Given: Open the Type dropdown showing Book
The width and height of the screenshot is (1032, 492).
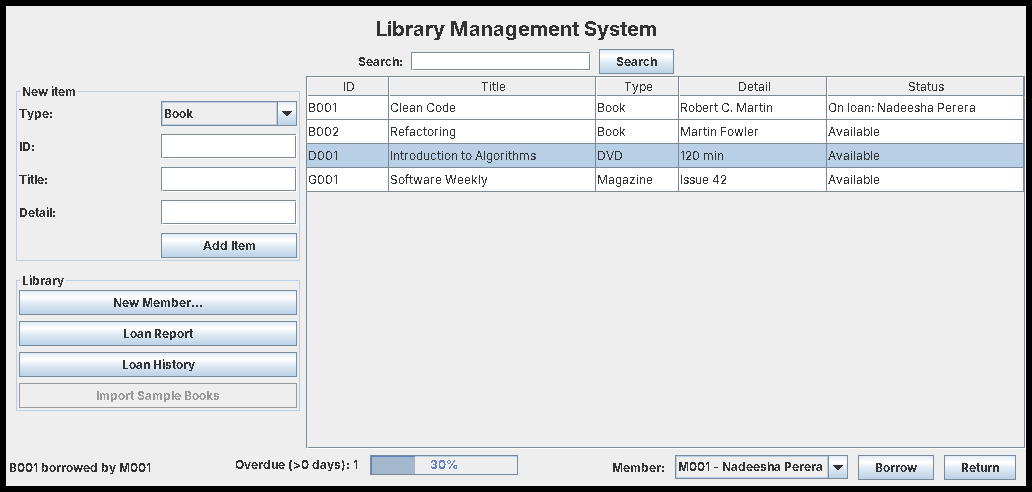Looking at the screenshot, I should pyautogui.click(x=229, y=113).
